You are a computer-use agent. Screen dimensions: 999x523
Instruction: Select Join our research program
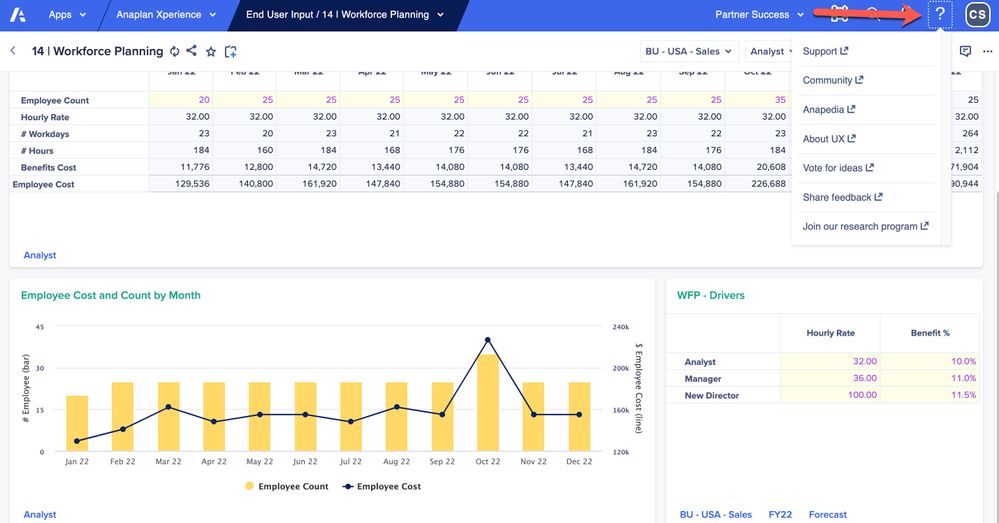click(865, 226)
